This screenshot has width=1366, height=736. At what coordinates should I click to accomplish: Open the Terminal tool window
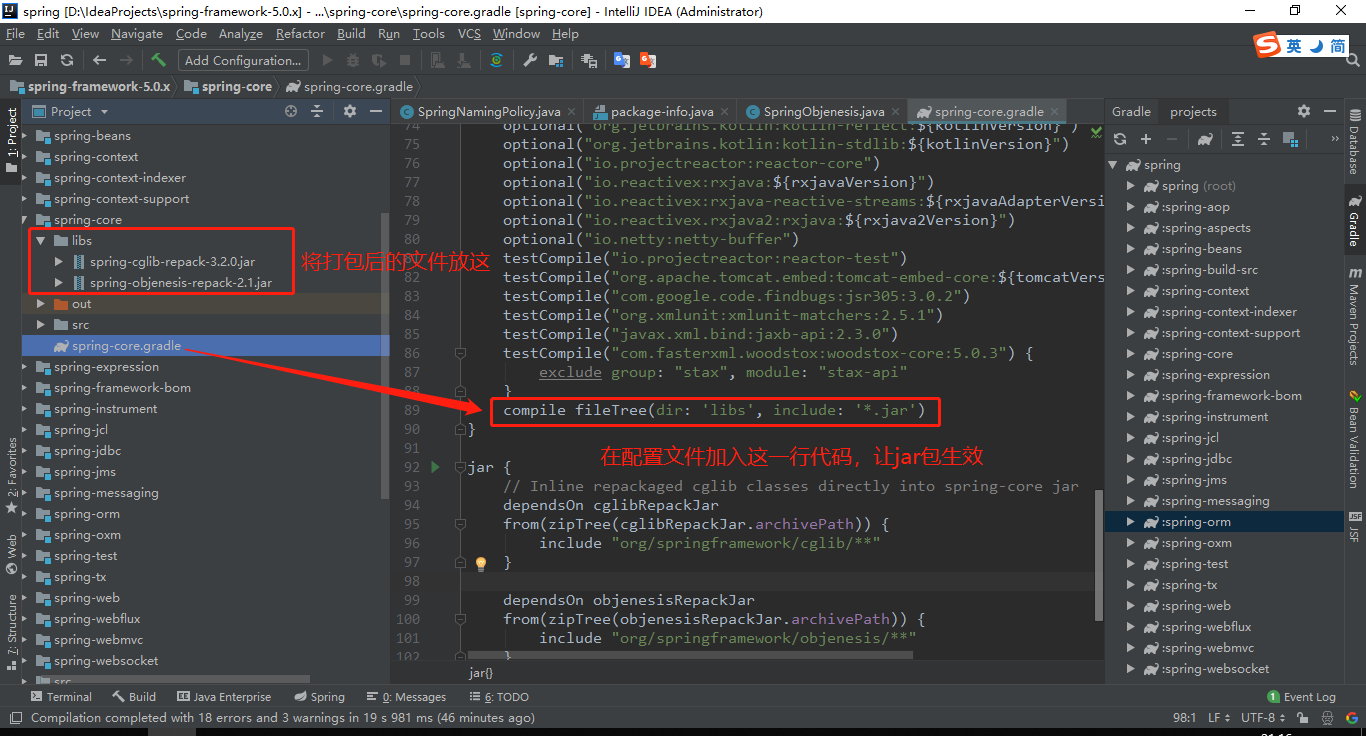tap(61, 697)
